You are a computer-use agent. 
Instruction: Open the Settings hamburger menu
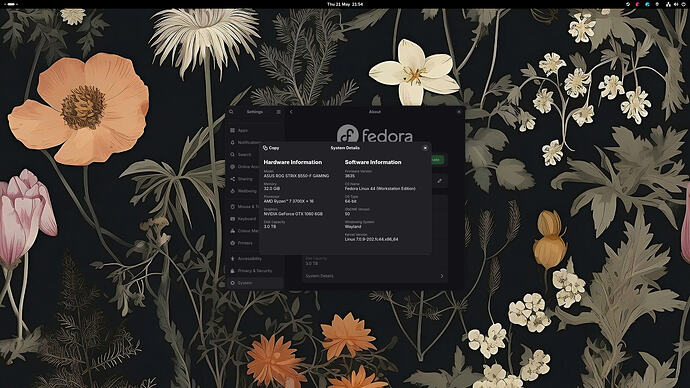[278, 112]
